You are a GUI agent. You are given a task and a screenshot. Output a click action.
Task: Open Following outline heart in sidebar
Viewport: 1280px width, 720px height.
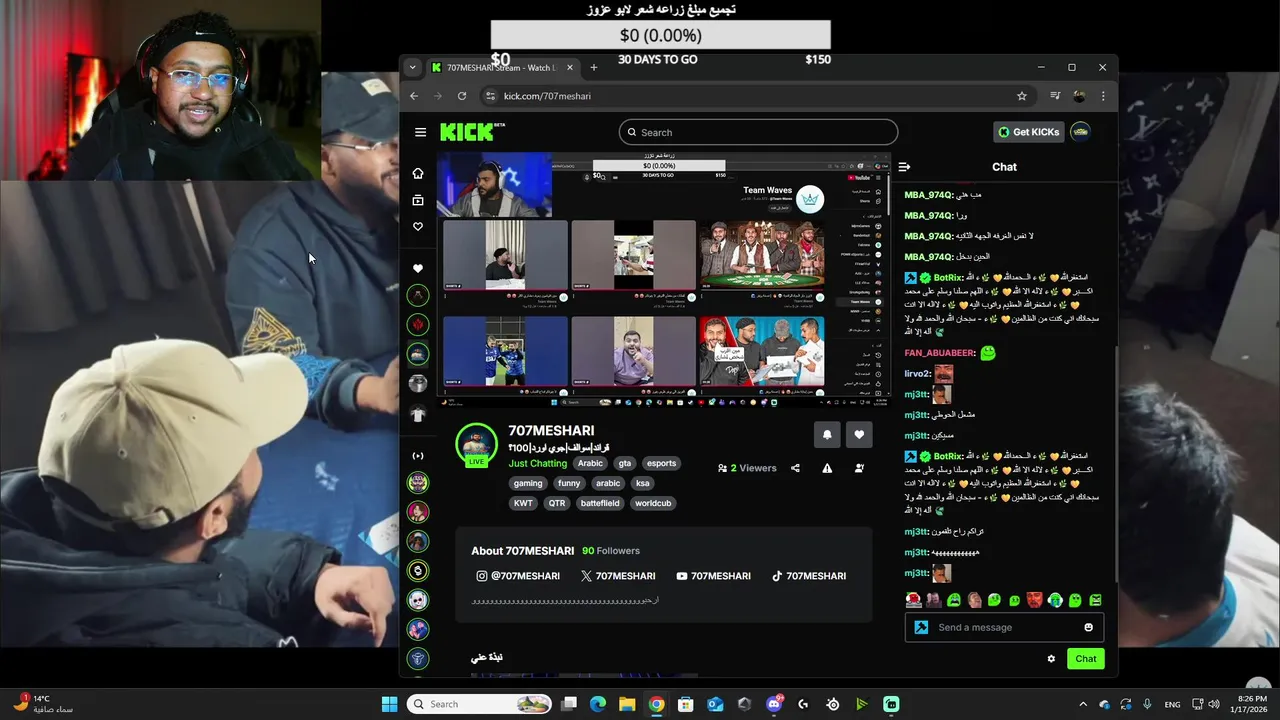coord(418,227)
